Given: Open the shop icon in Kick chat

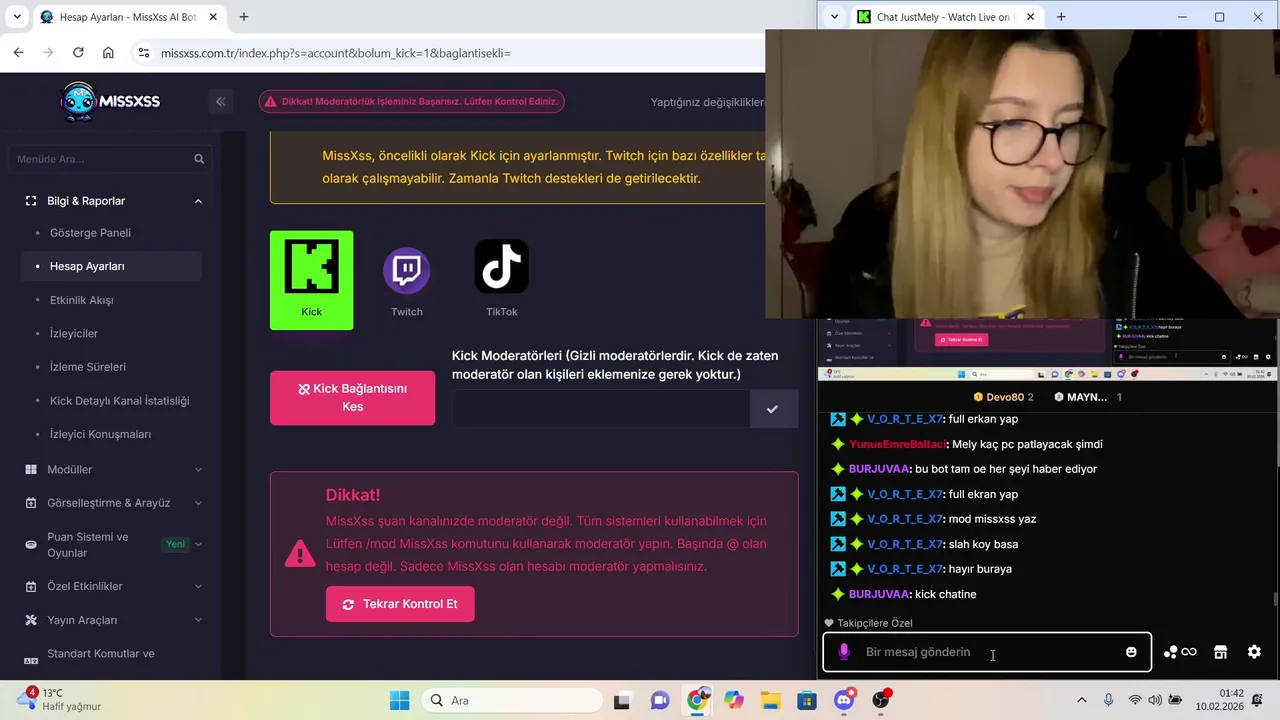Looking at the screenshot, I should tap(1220, 652).
